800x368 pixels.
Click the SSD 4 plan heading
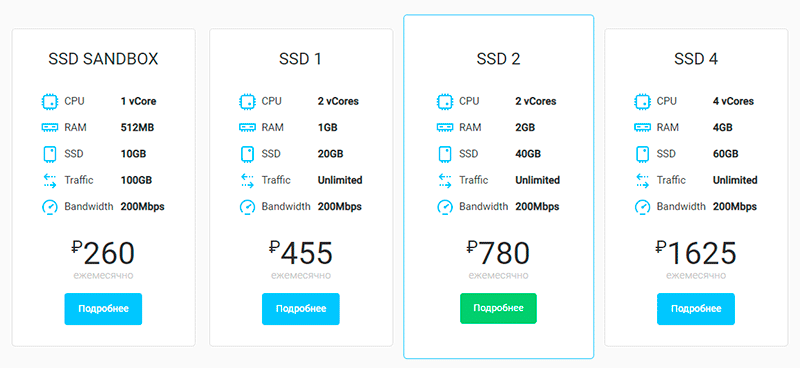tap(696, 59)
